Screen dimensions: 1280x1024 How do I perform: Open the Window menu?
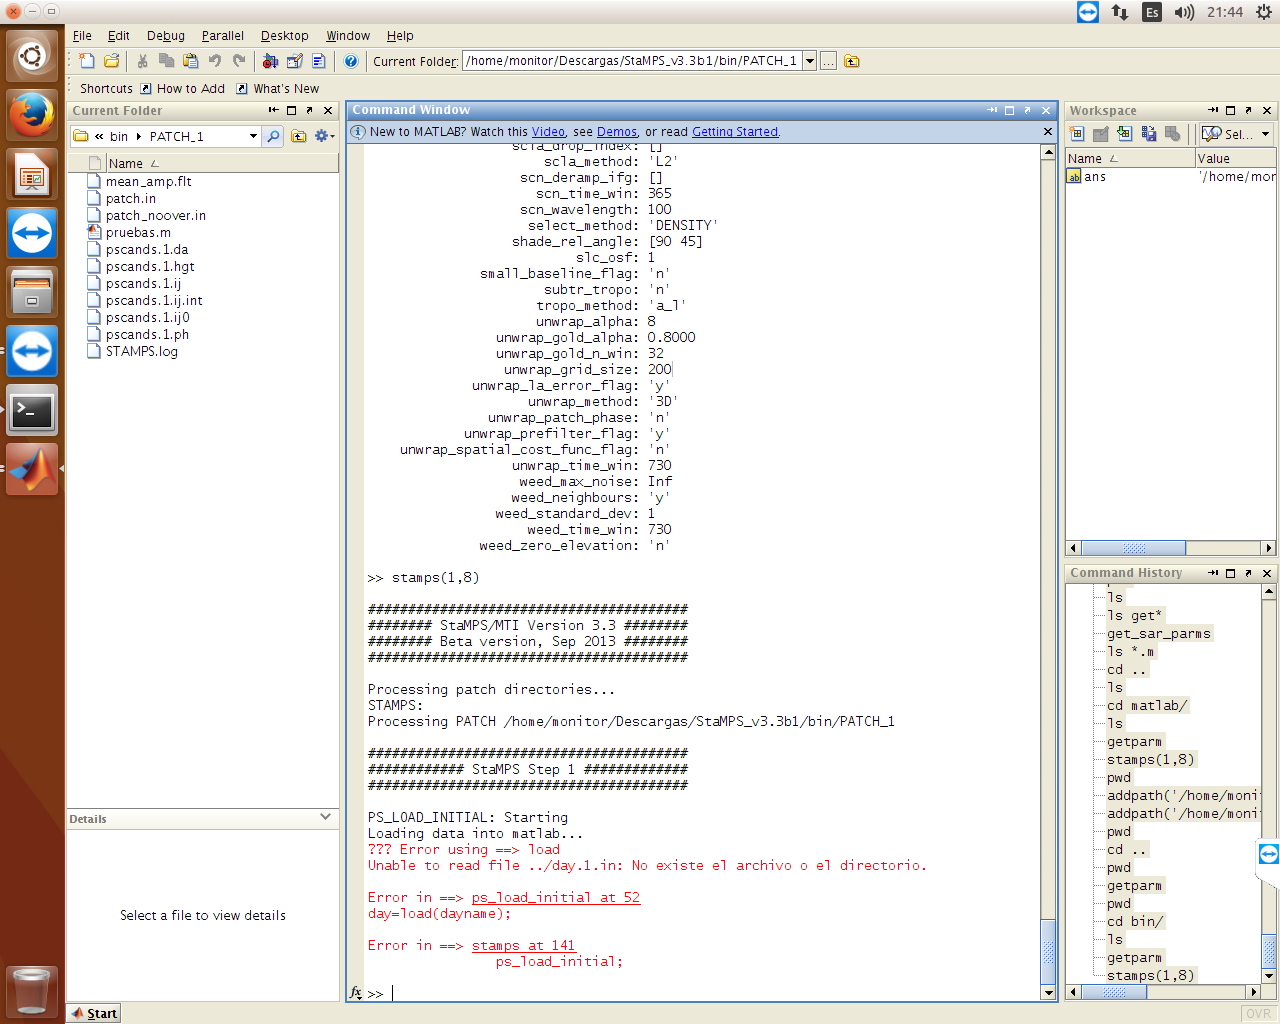tap(348, 35)
